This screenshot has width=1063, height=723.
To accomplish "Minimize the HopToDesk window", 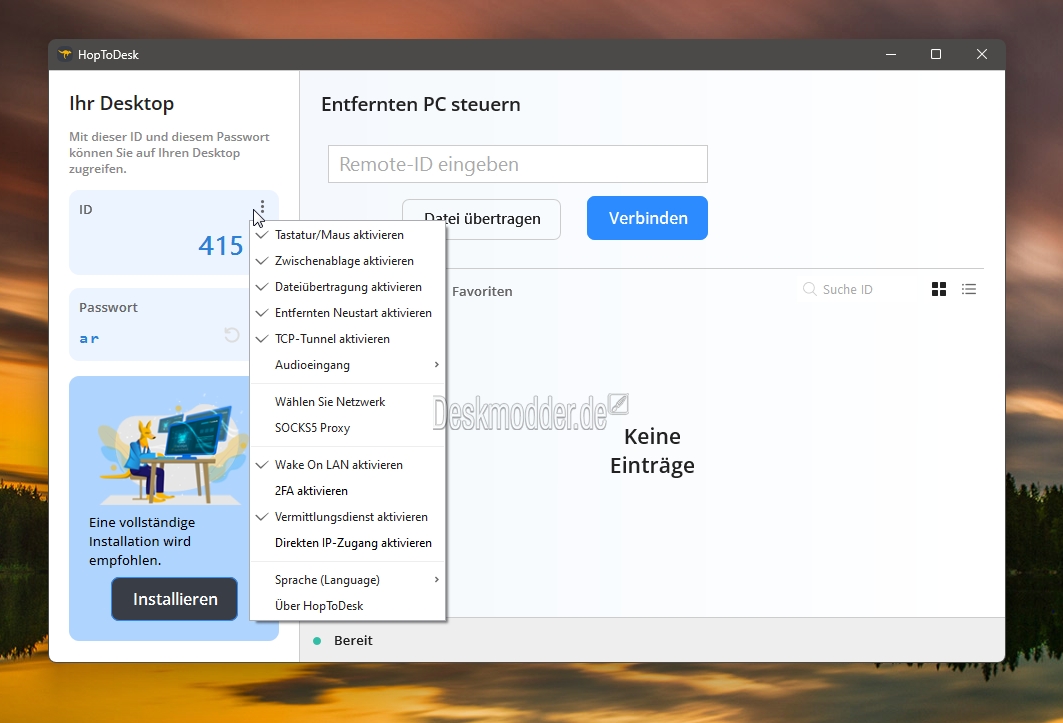I will (891, 54).
